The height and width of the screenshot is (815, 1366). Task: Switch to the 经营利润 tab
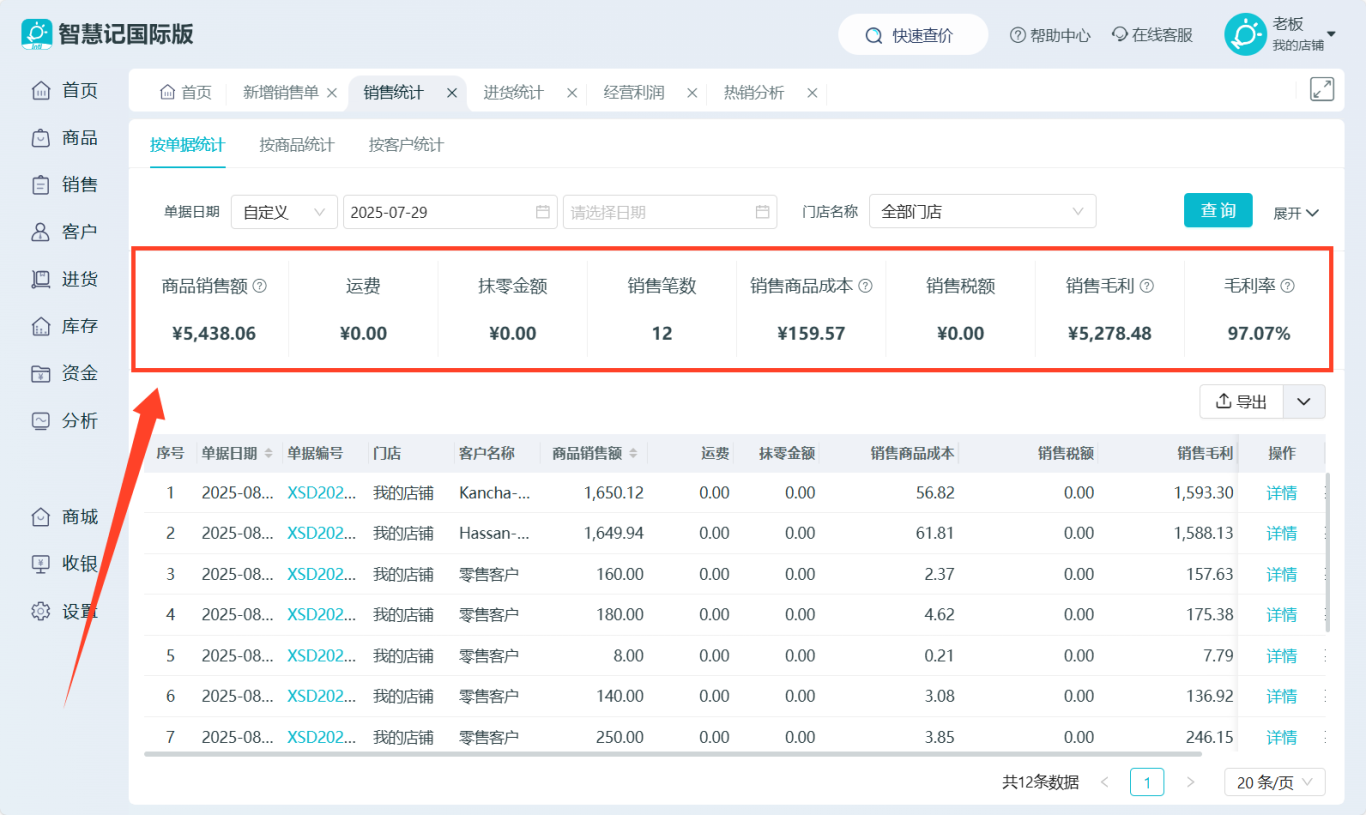coord(634,93)
